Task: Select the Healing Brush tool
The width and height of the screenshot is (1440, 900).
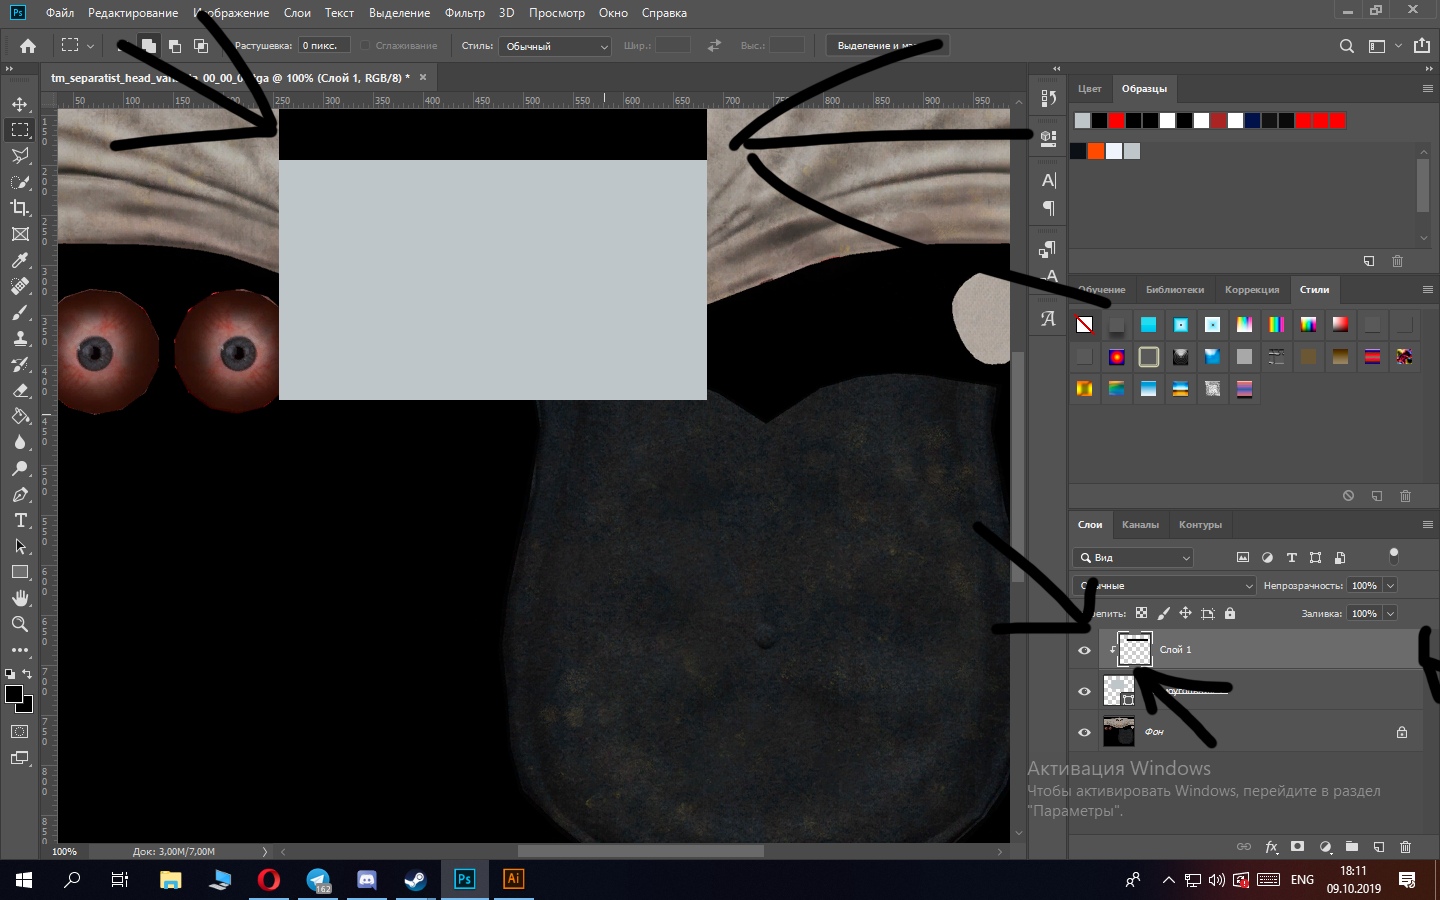Action: click(x=20, y=286)
